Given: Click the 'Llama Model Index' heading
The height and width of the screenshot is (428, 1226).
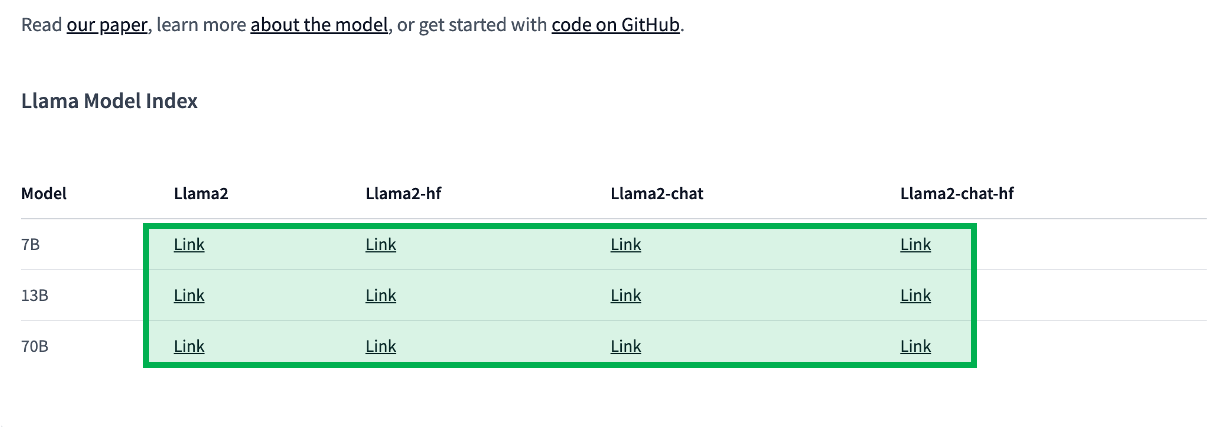Looking at the screenshot, I should (109, 101).
